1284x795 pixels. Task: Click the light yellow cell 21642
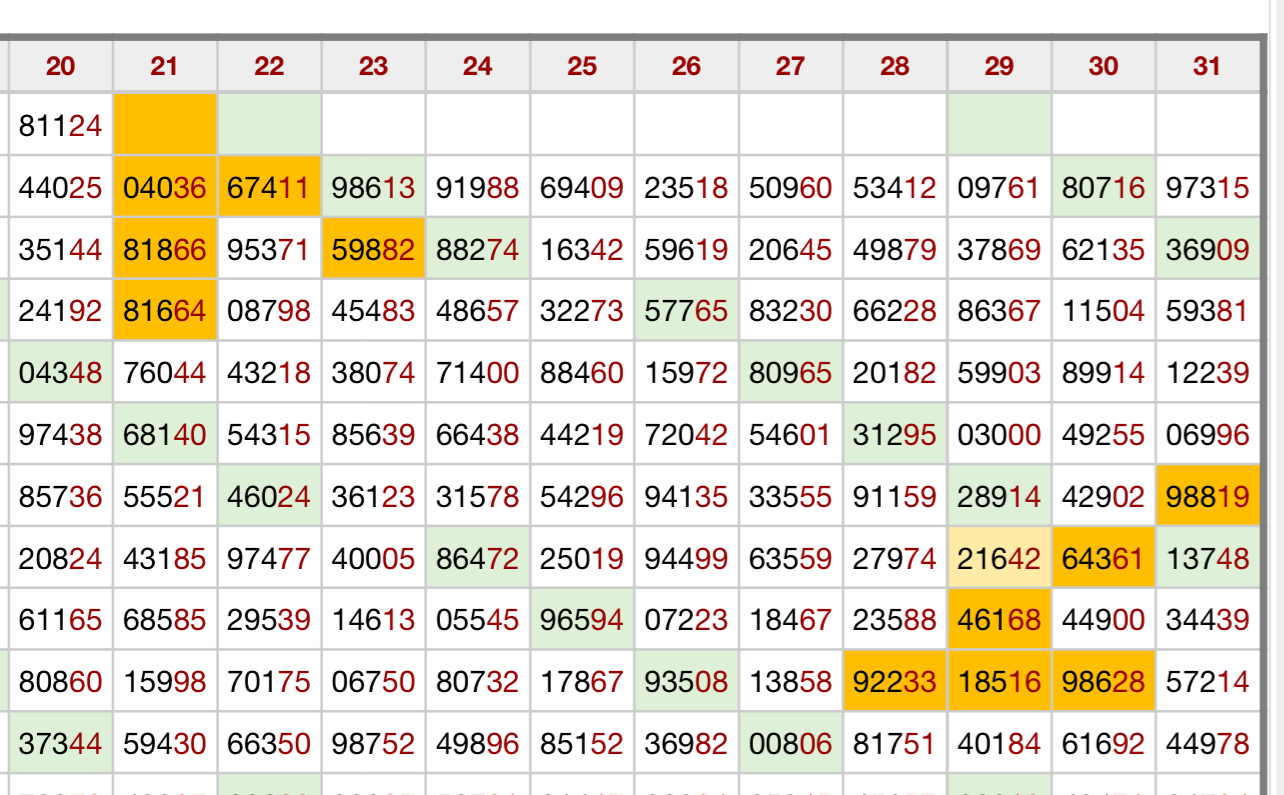point(999,558)
